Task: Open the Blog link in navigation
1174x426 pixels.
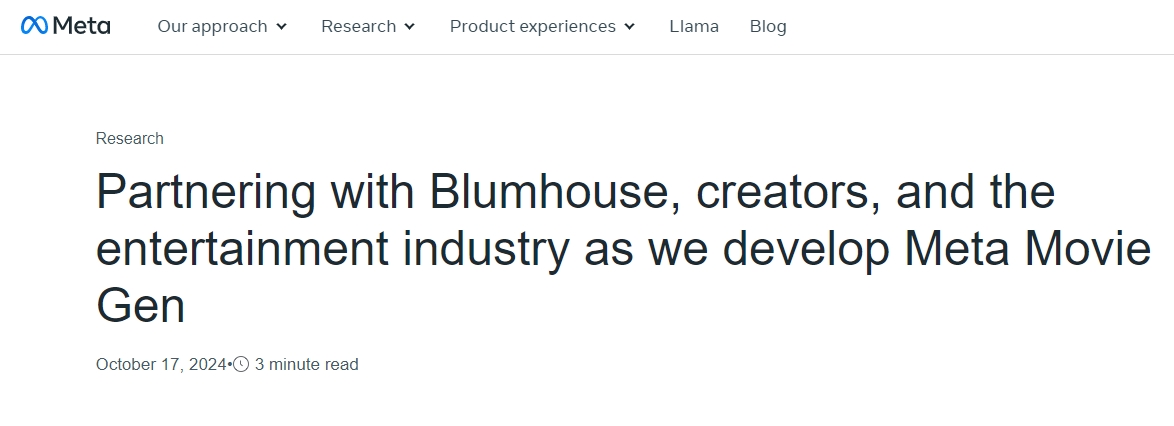Action: coord(768,26)
